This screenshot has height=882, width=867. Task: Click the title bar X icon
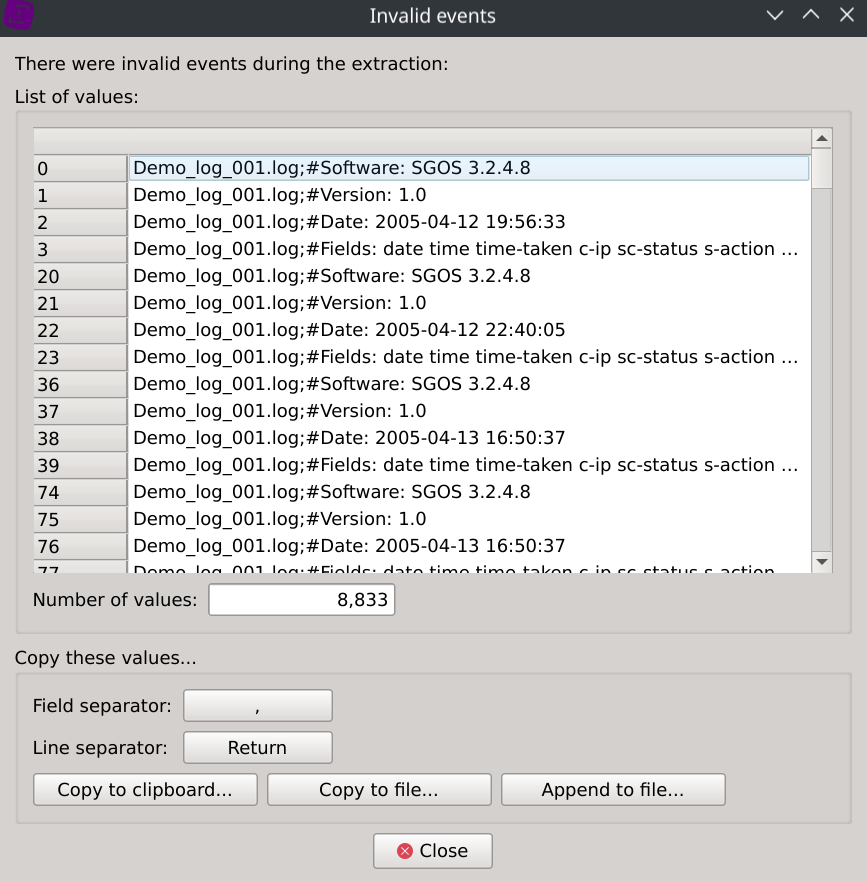[846, 16]
